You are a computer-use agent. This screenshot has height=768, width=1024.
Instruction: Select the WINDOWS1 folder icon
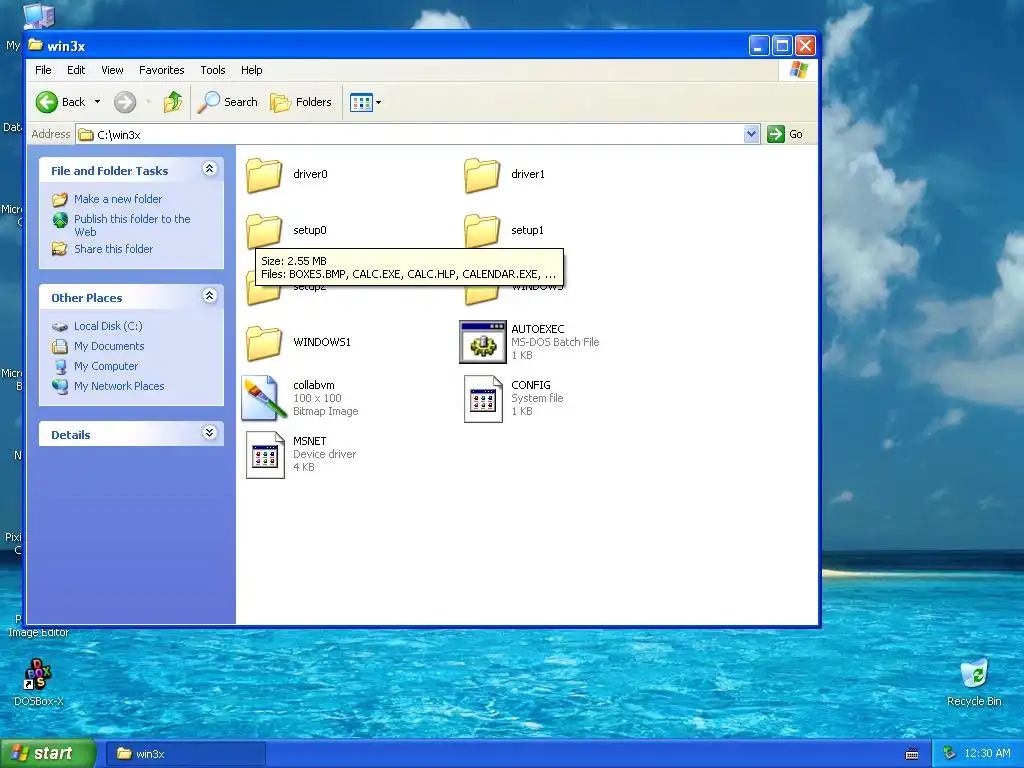click(264, 343)
